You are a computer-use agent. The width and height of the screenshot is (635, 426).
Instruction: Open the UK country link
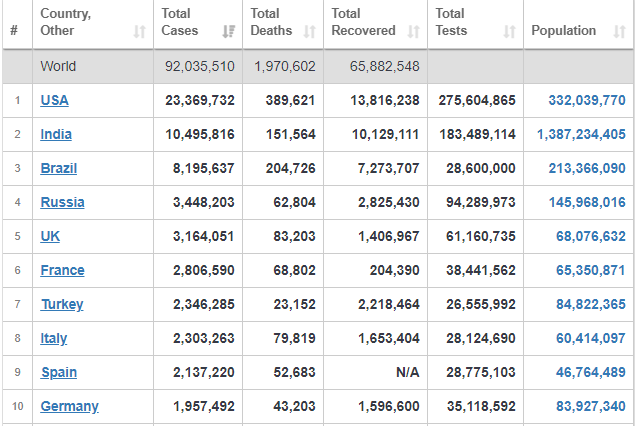[x=50, y=236]
